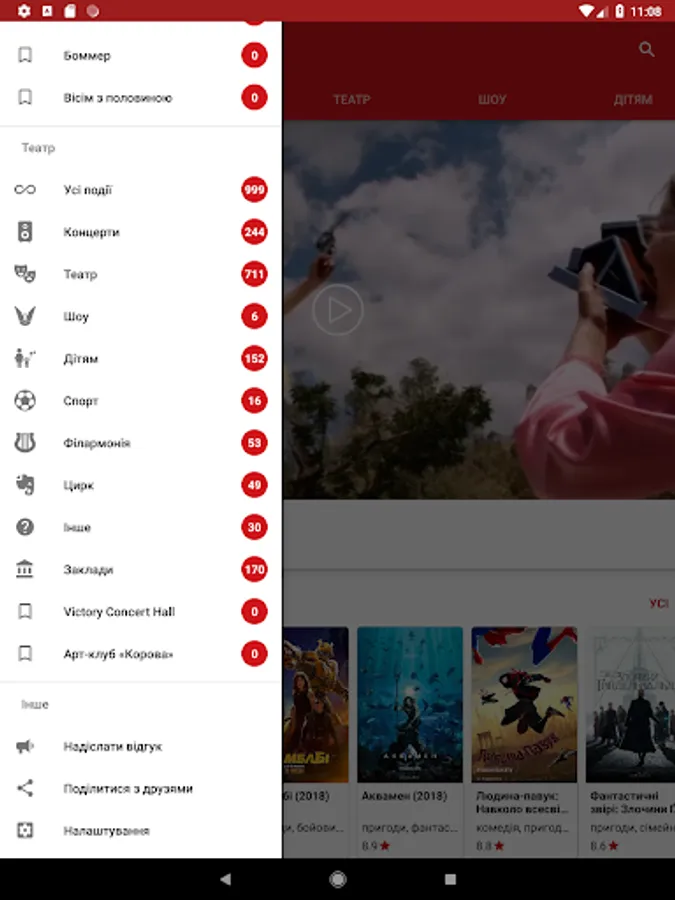The width and height of the screenshot is (675, 900).
Task: Open Арт-клуб «Корова» bookmark entry
Action: (118, 654)
